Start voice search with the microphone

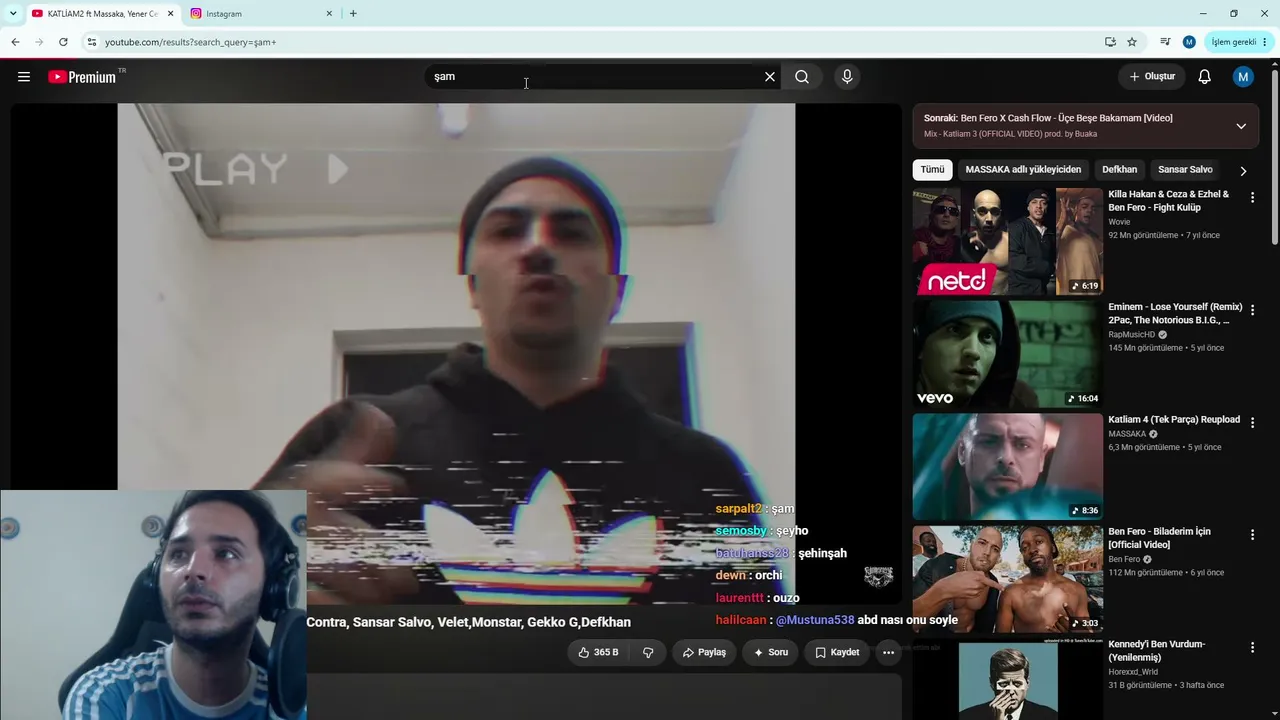click(847, 77)
